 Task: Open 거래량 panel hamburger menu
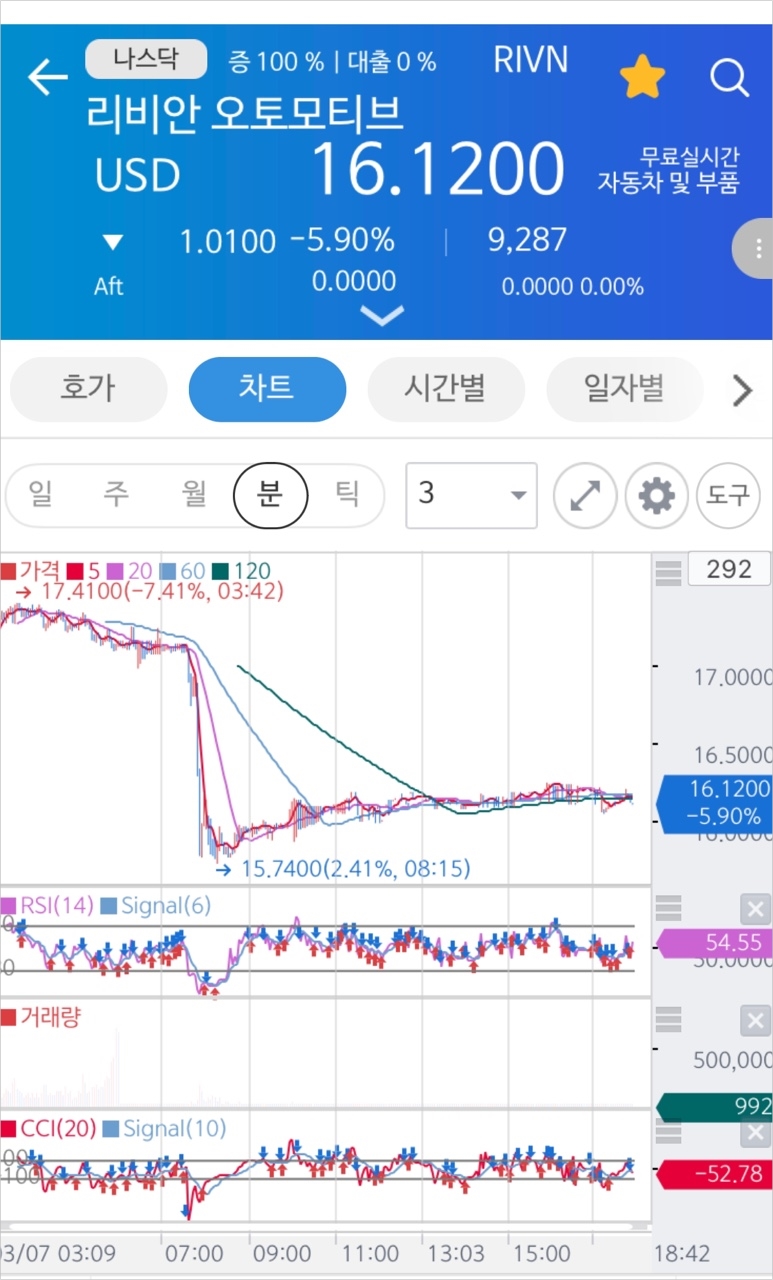(668, 1020)
